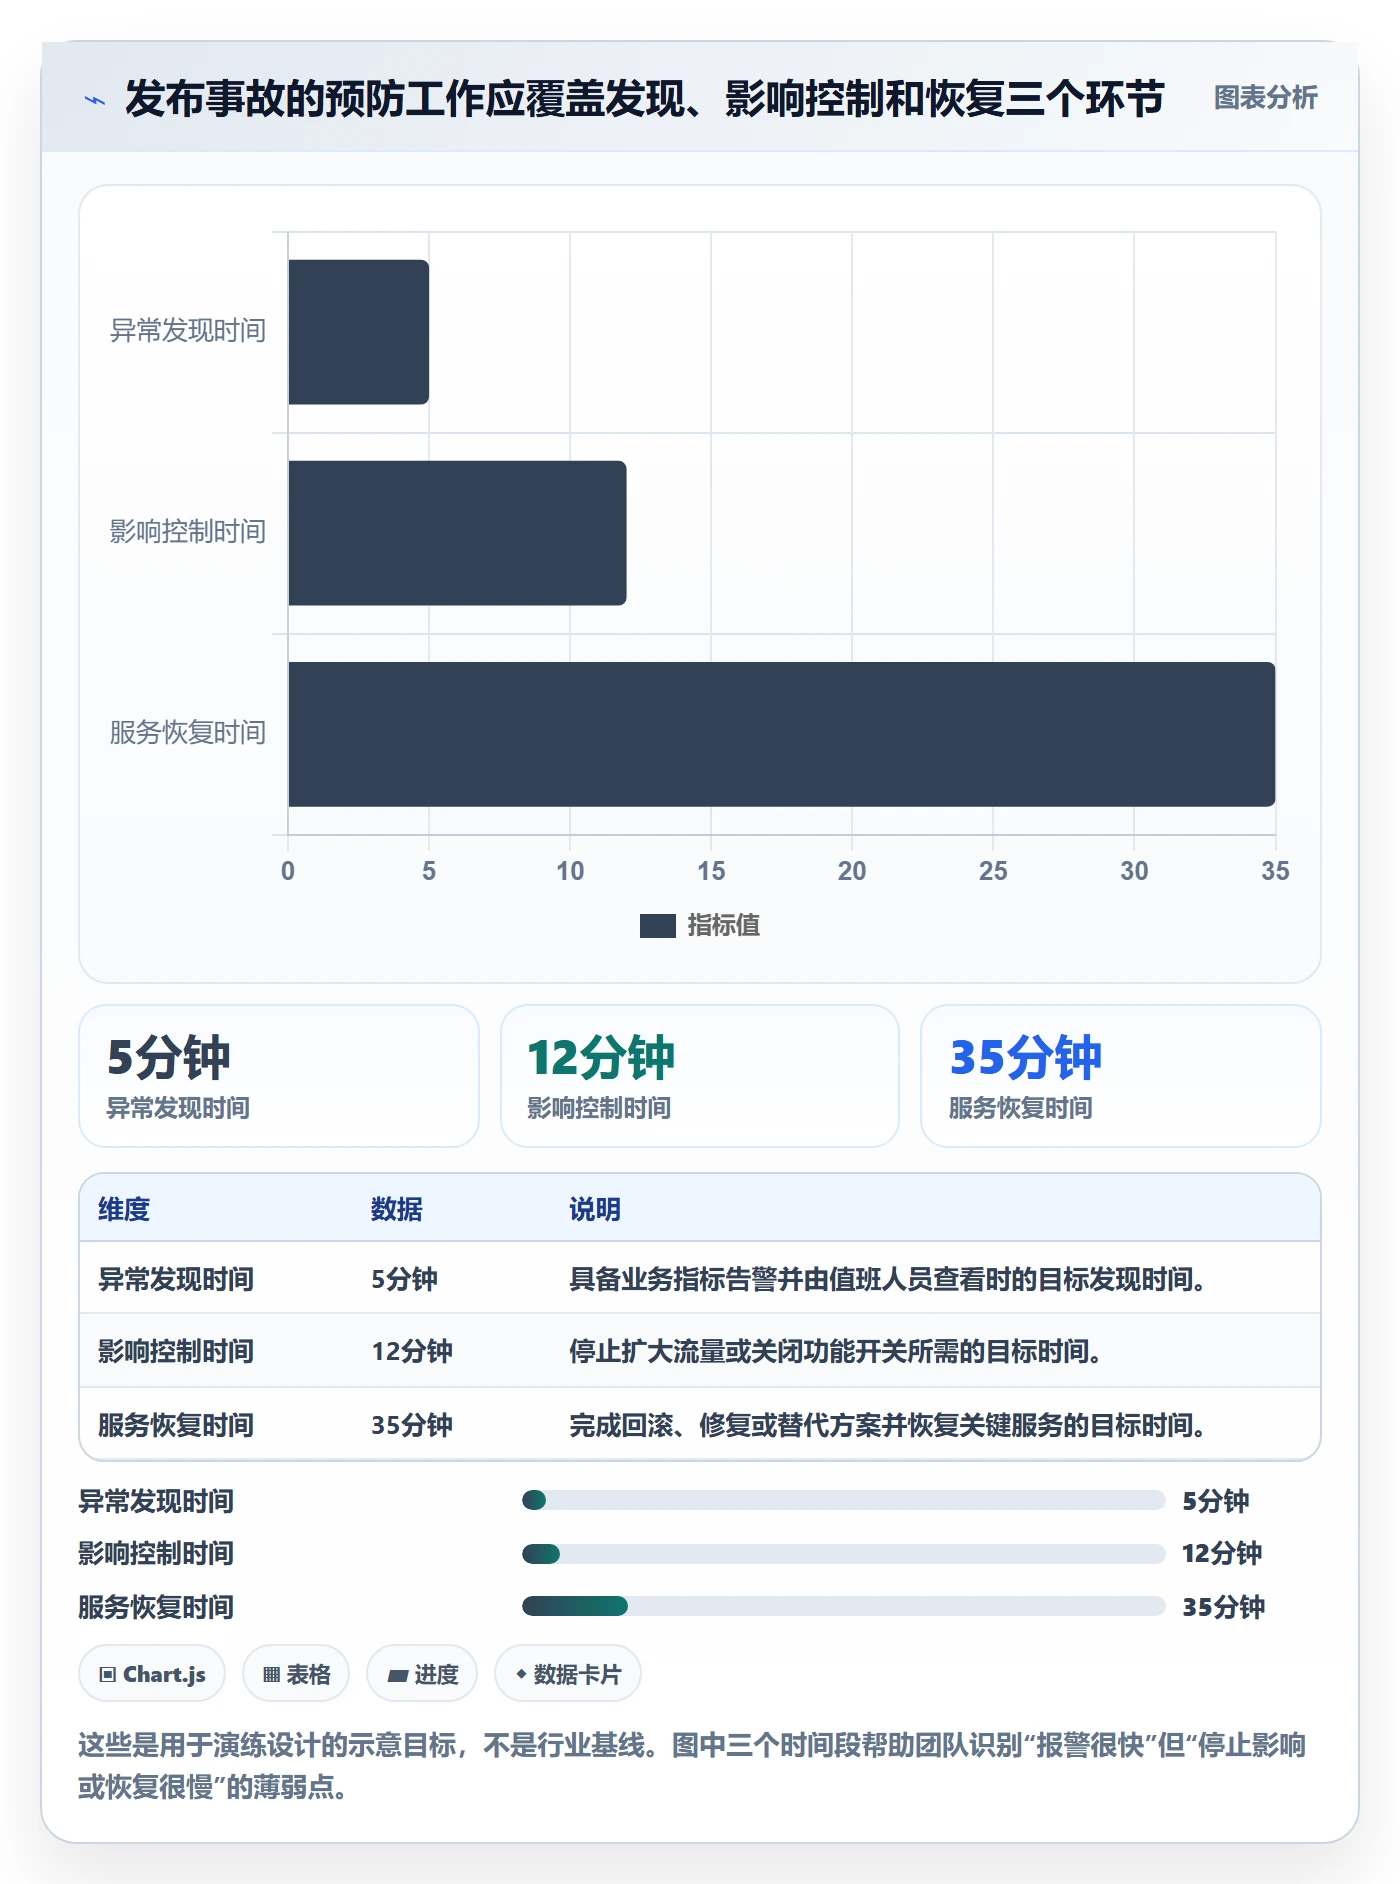Toggle the 指标值 legend color box
Screen dimensions: 1400x1884
tap(658, 926)
